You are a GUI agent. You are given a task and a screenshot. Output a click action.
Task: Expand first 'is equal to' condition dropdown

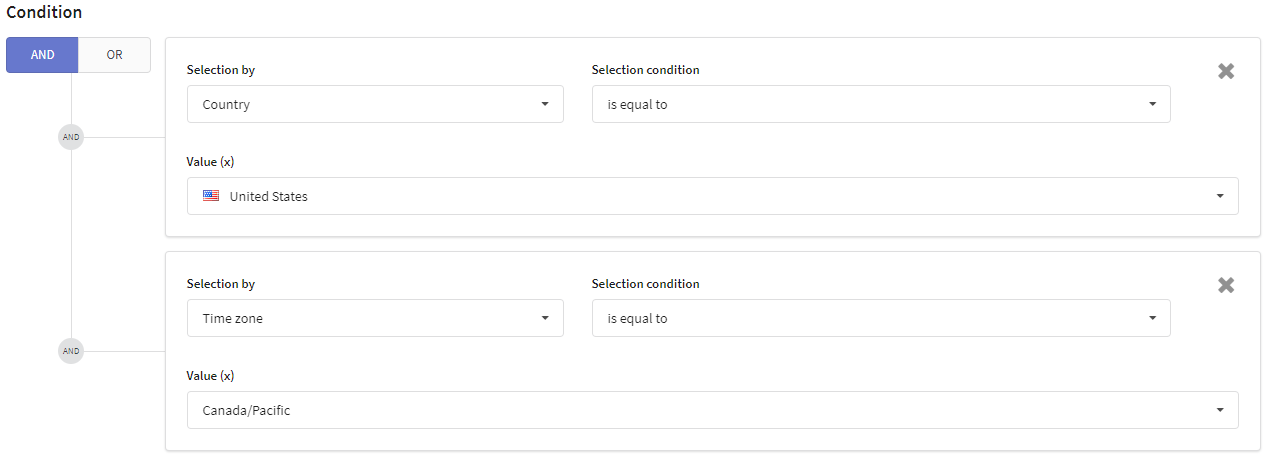881,104
